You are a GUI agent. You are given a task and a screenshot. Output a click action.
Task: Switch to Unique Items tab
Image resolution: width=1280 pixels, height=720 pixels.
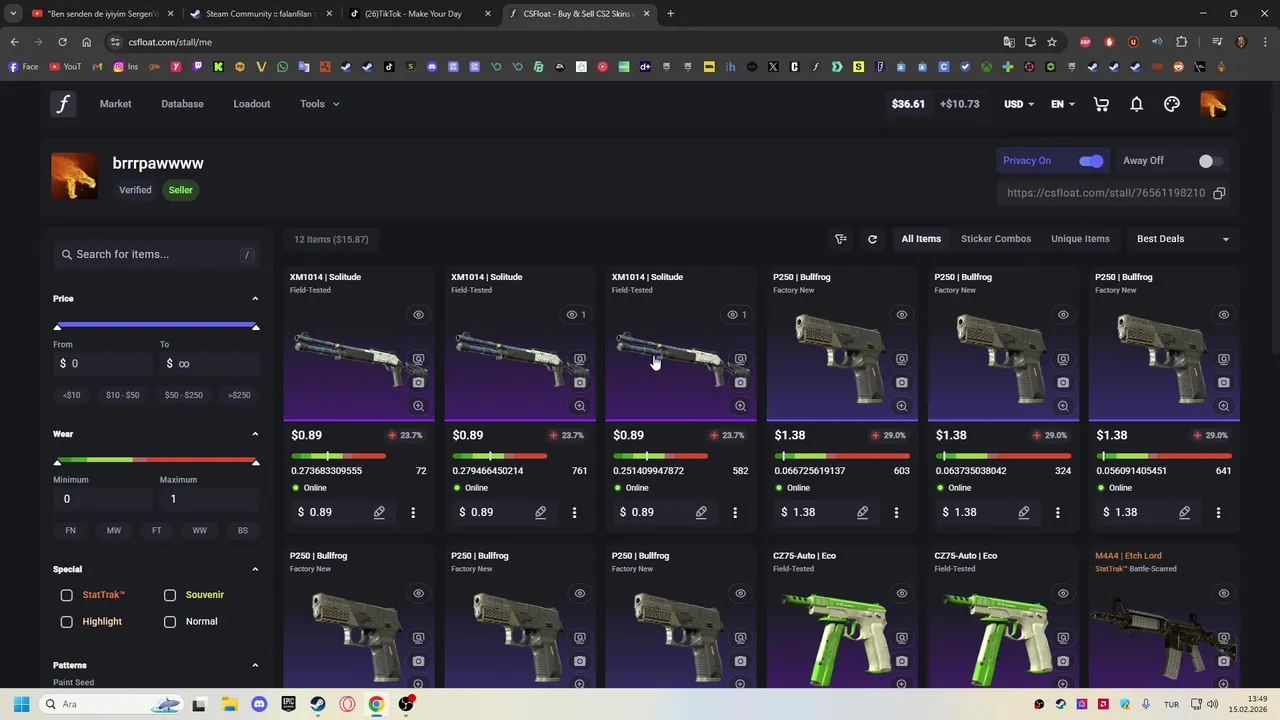click(x=1080, y=239)
